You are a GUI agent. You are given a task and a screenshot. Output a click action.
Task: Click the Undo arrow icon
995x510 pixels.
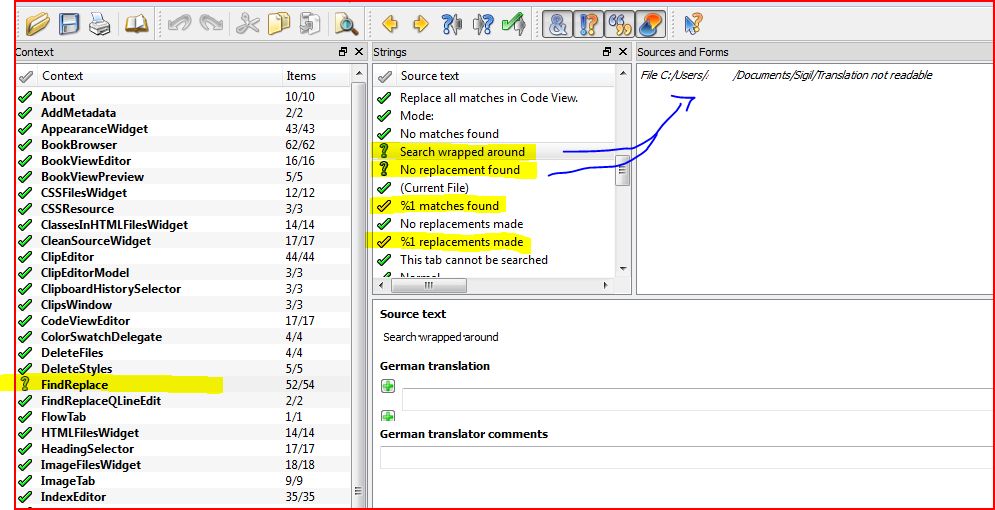(x=180, y=25)
